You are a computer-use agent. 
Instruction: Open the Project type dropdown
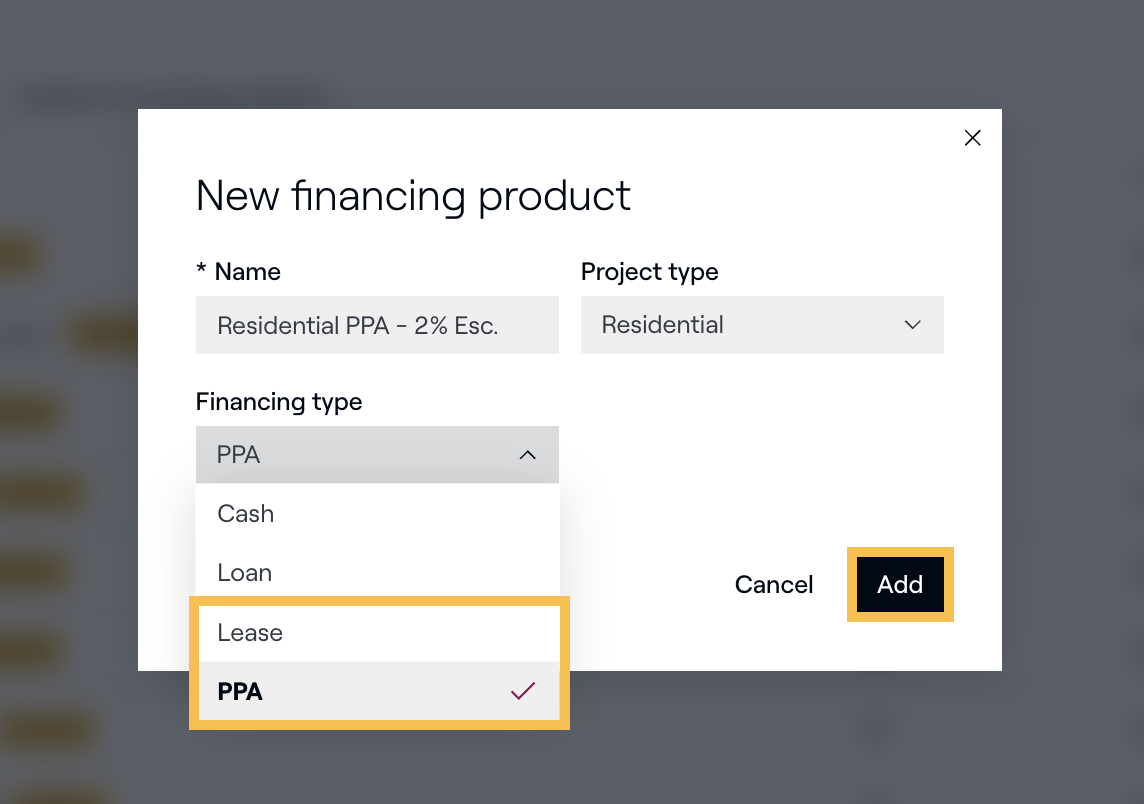[761, 325]
